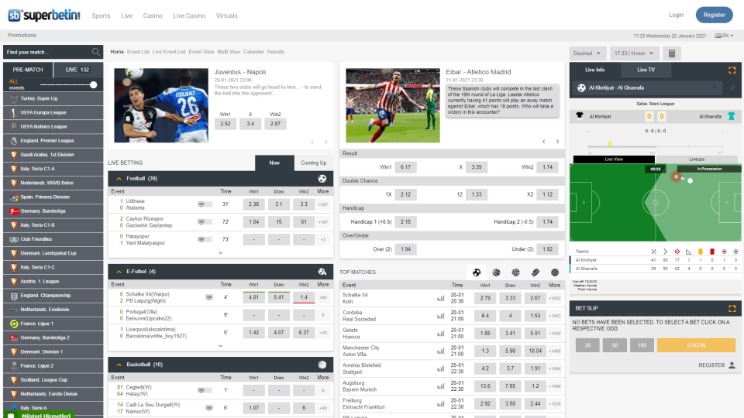Screen dimensions: 744x418
Task: Click the search magnifier icon
Action: [x=96, y=52]
